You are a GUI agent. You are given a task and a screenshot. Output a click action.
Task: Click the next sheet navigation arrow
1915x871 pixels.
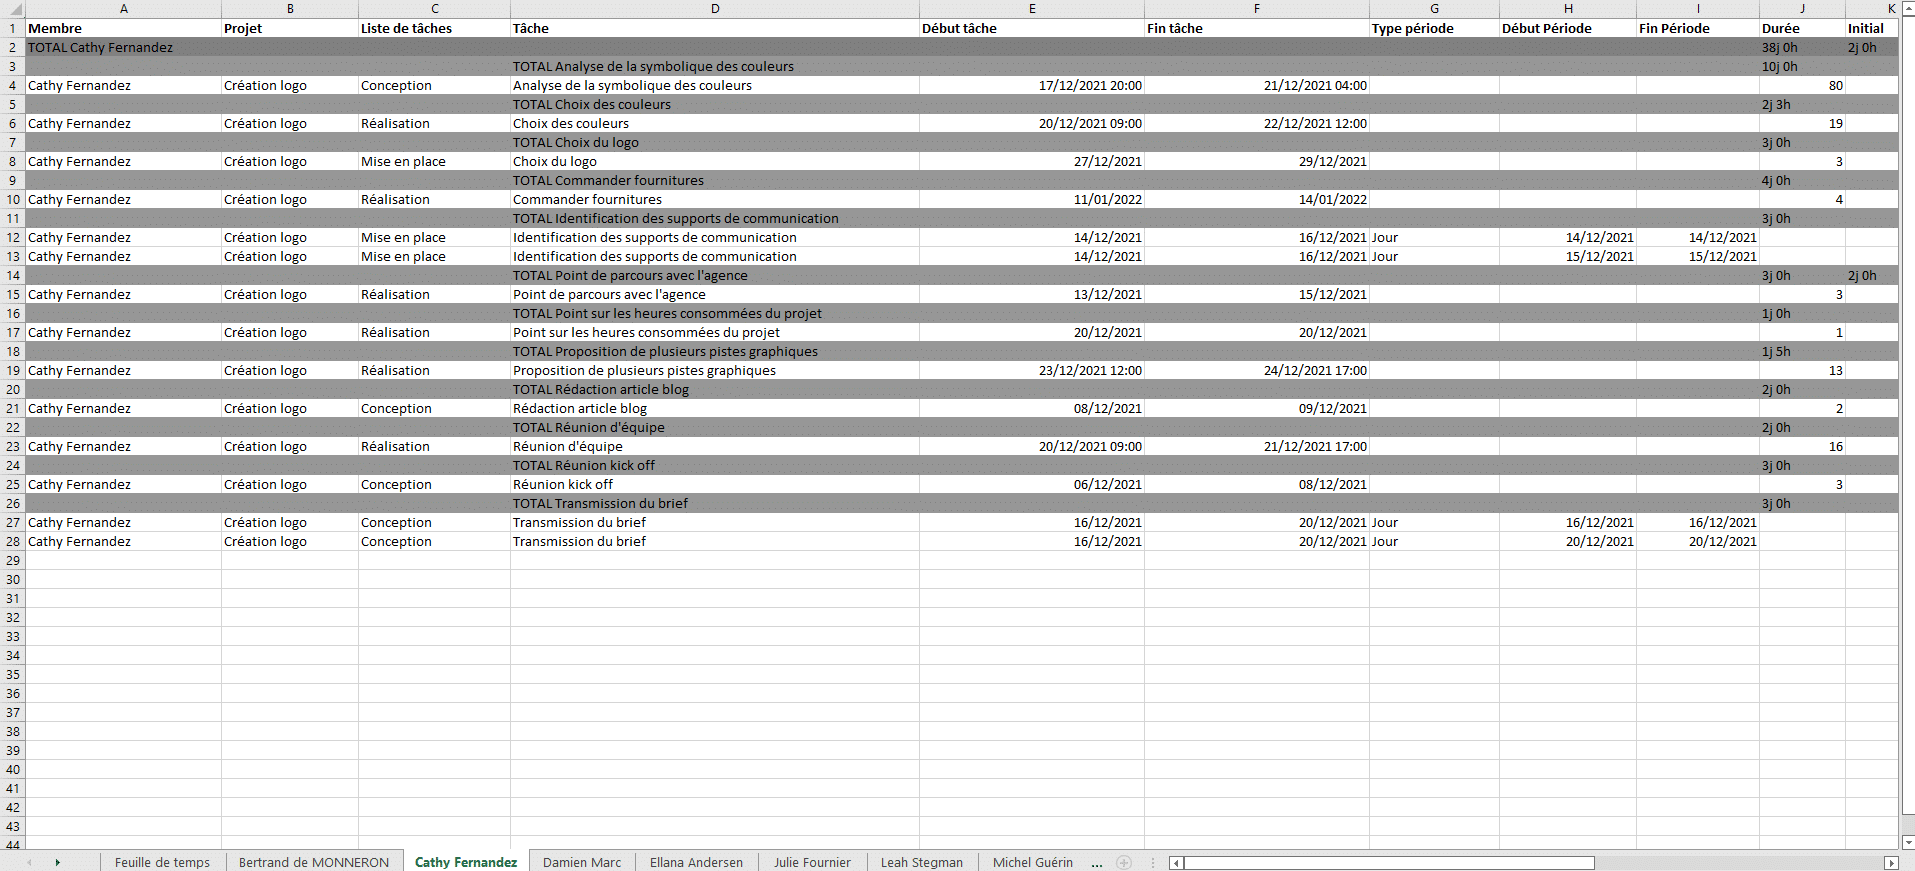tap(57, 862)
